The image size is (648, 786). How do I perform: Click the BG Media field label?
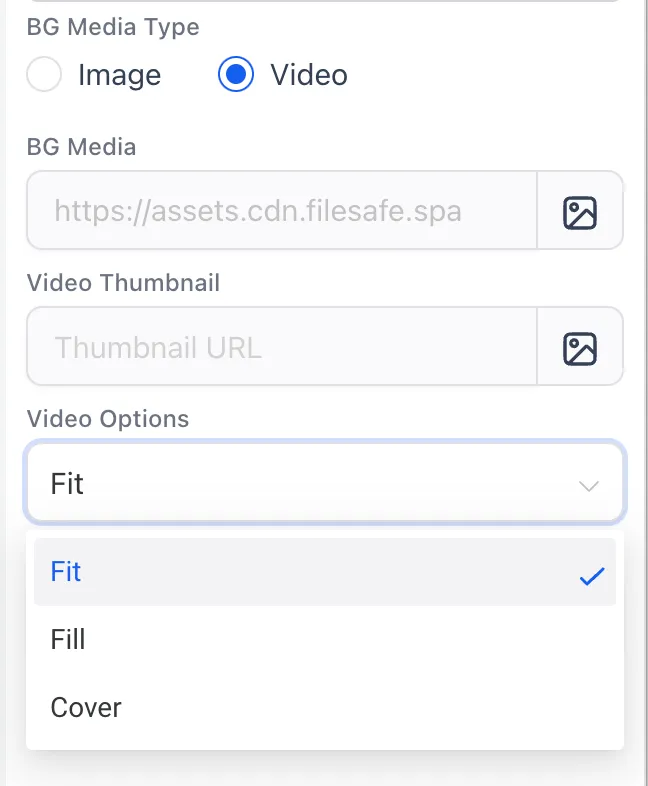81,147
